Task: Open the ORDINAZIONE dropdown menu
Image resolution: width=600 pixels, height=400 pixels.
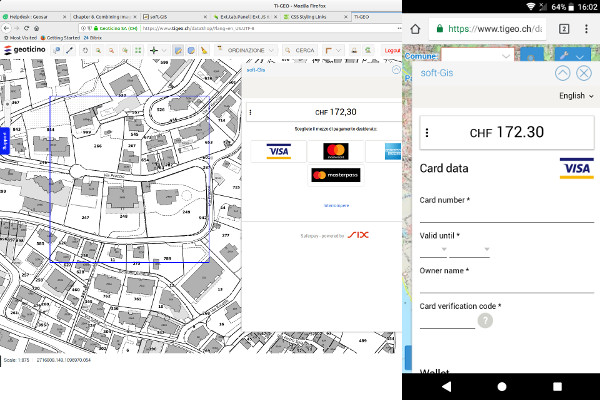Action: pyautogui.click(x=246, y=50)
